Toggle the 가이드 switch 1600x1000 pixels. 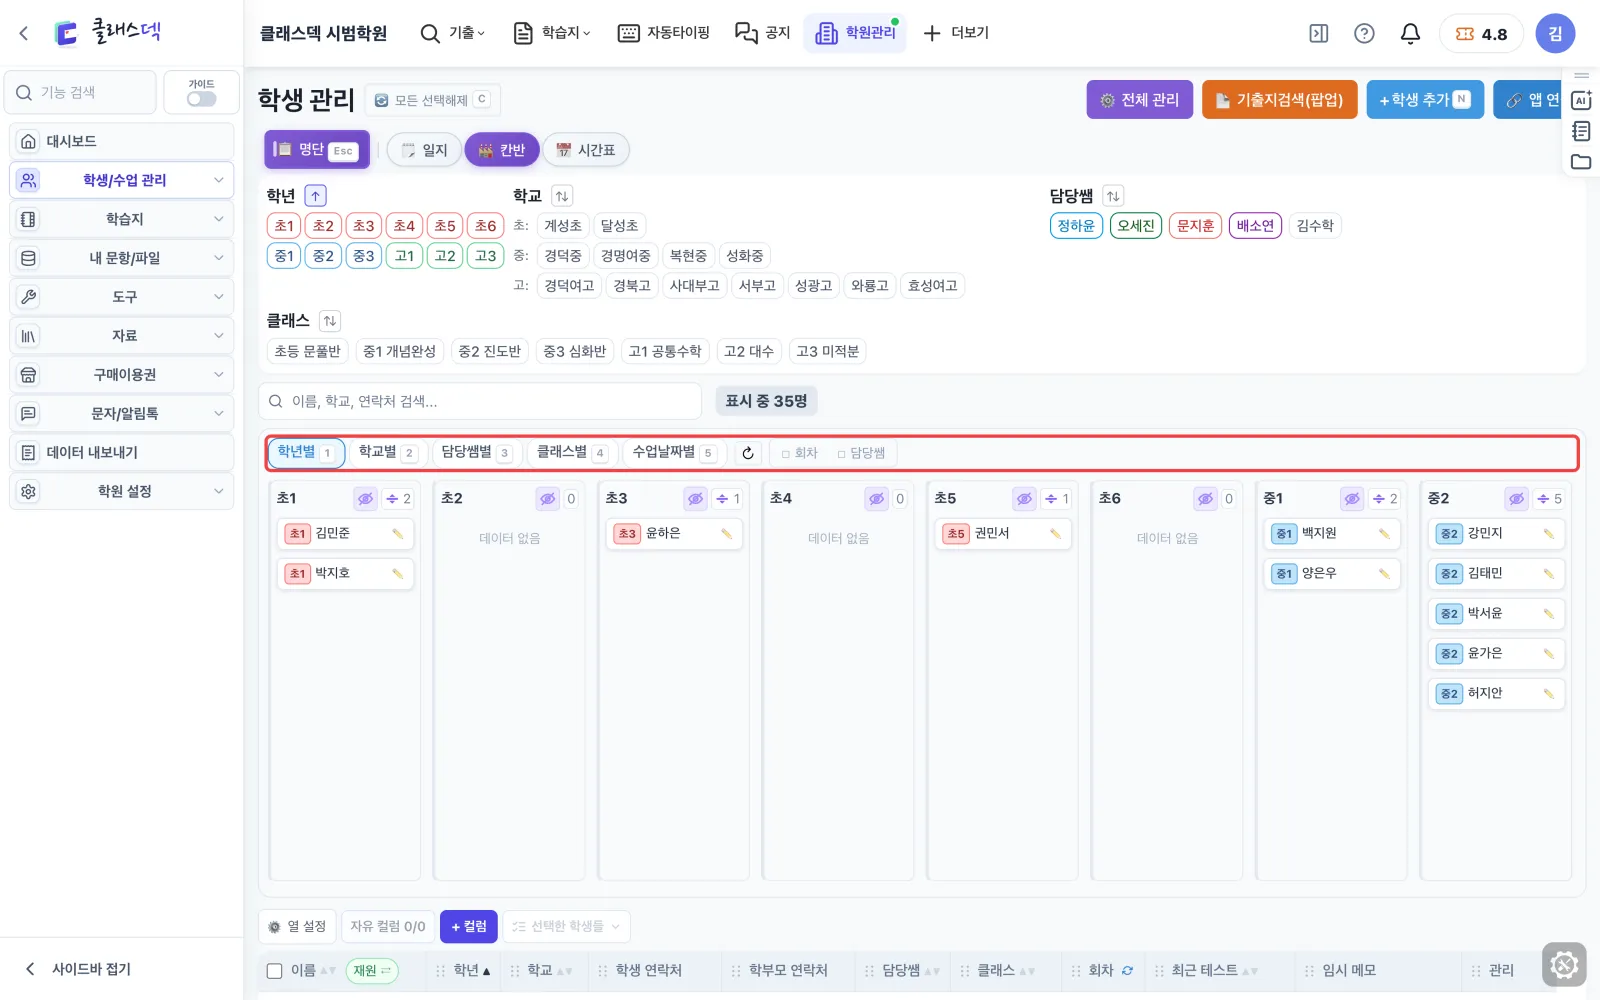tap(201, 98)
